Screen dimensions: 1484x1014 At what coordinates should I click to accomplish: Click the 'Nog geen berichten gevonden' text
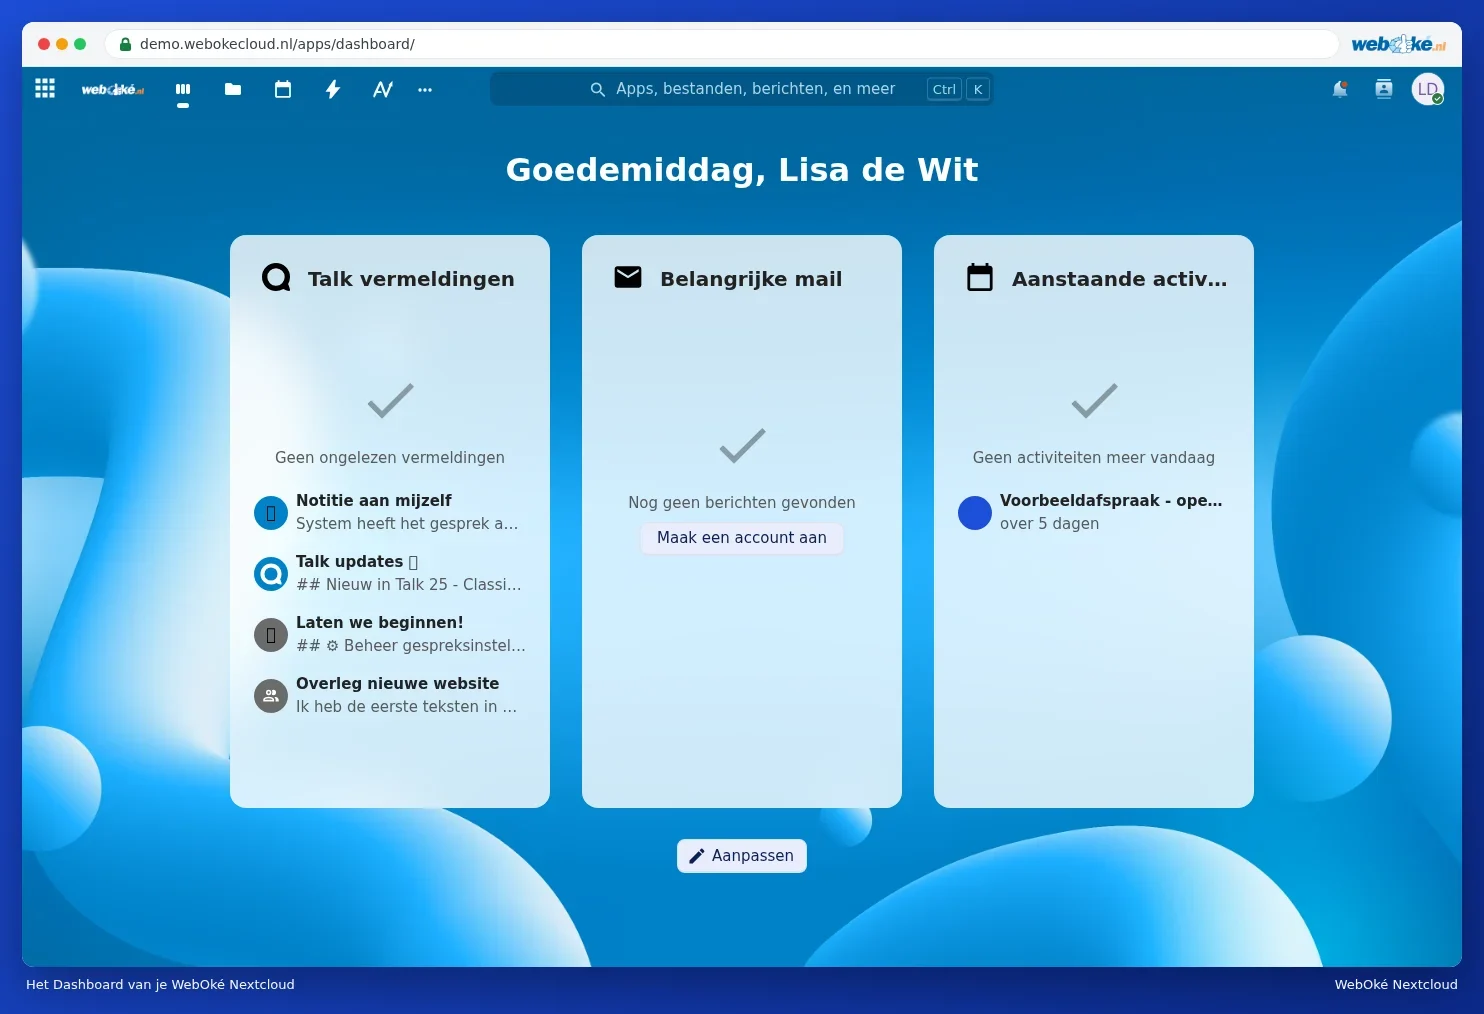[x=742, y=503]
